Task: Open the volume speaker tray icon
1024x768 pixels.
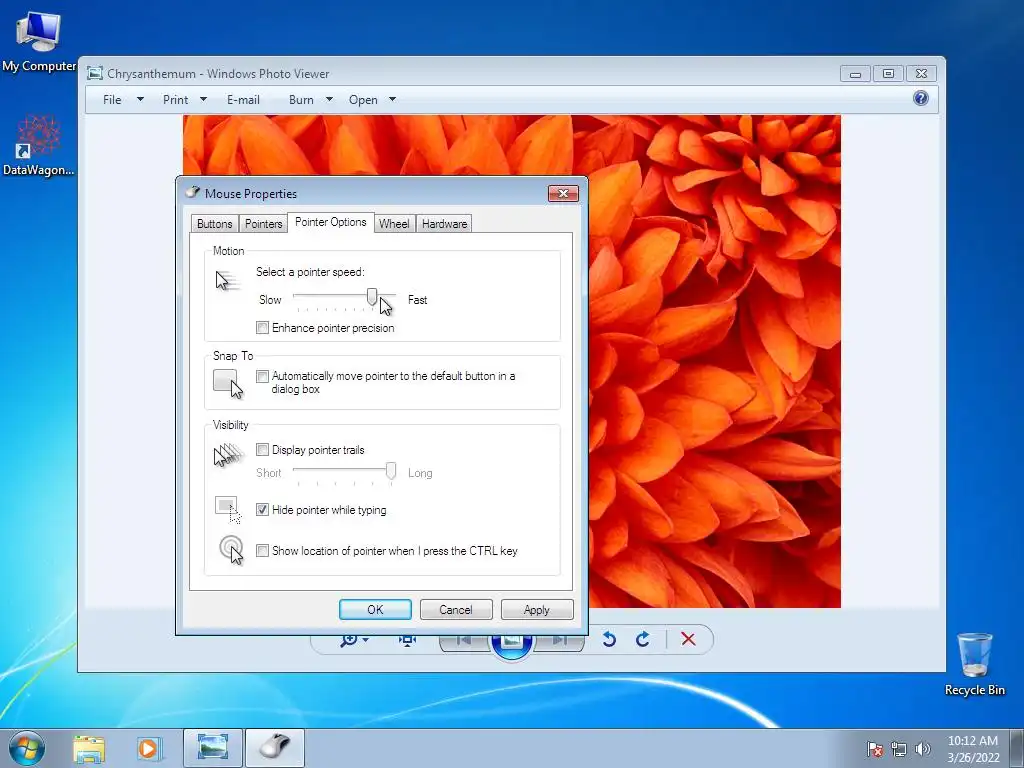Action: pyautogui.click(x=923, y=749)
